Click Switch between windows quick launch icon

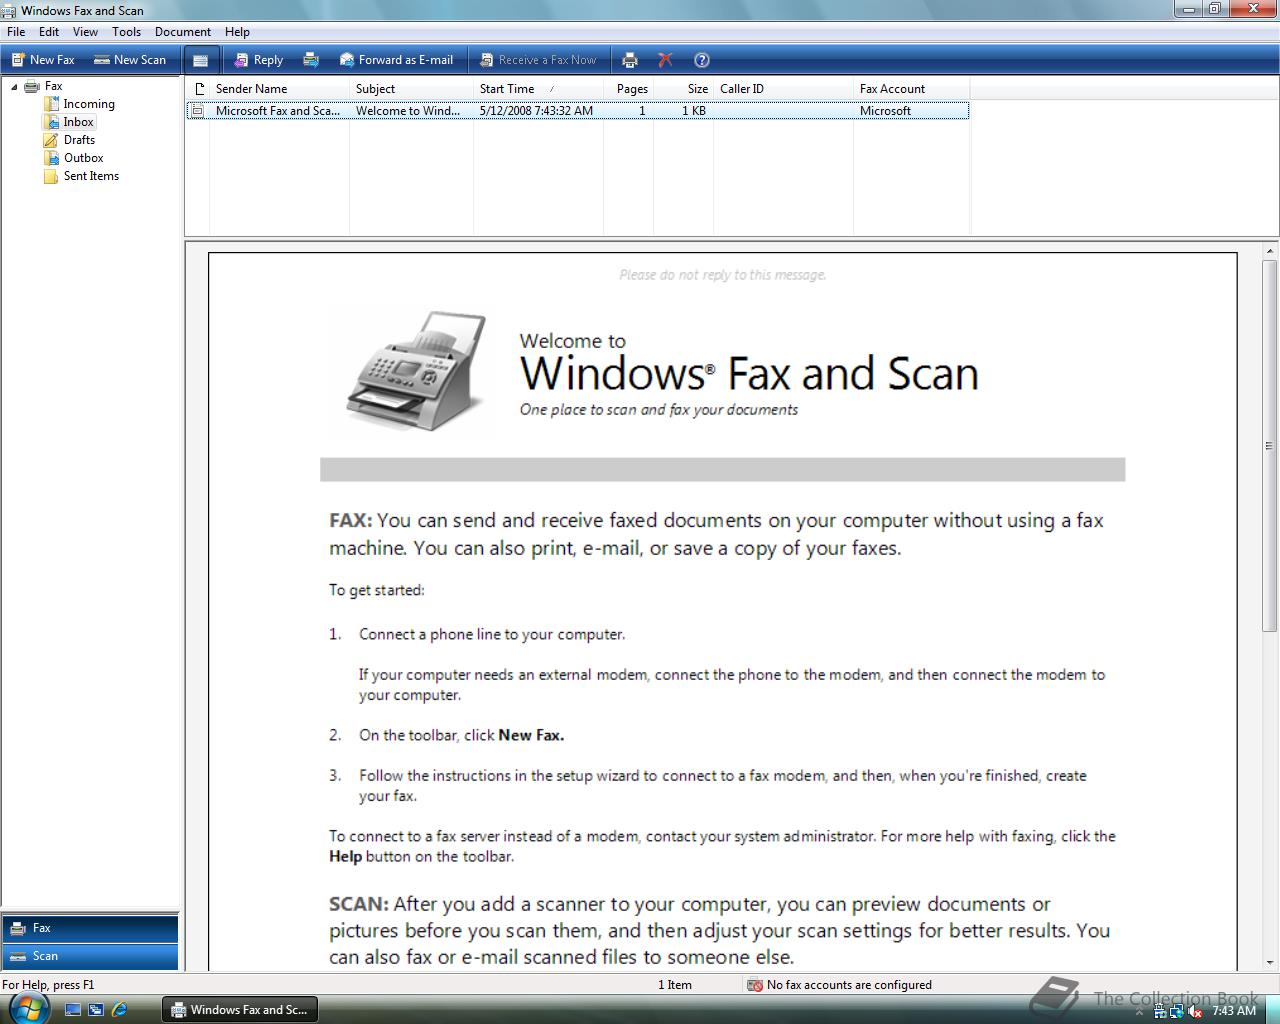coord(96,1010)
